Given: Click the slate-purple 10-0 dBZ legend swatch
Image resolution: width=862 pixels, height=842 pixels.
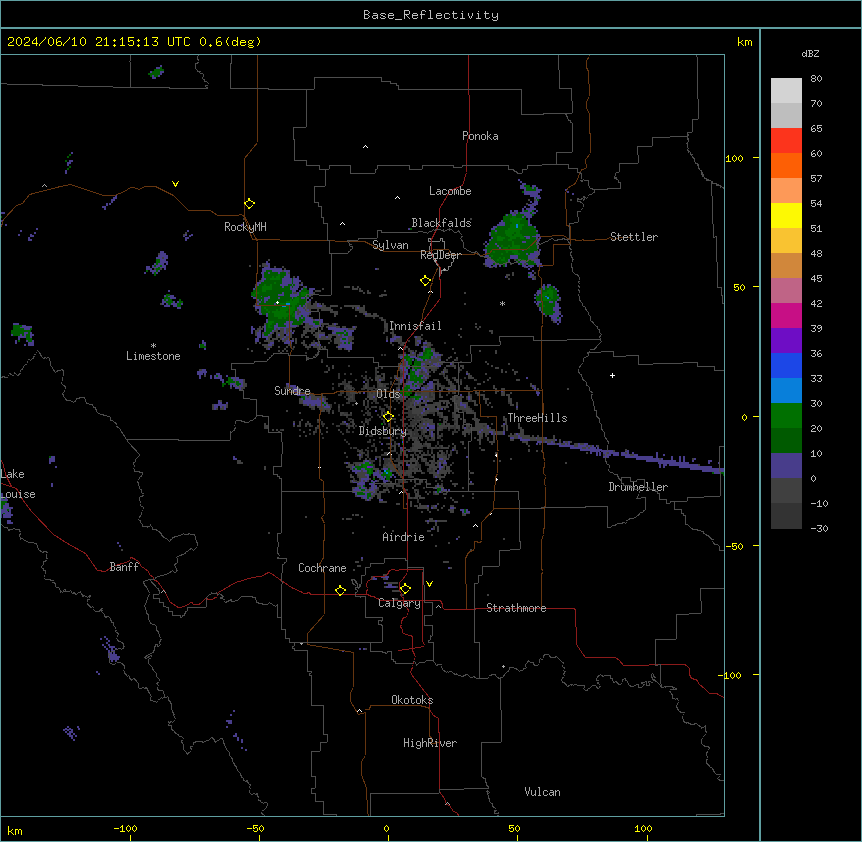Looking at the screenshot, I should pyautogui.click(x=786, y=466).
